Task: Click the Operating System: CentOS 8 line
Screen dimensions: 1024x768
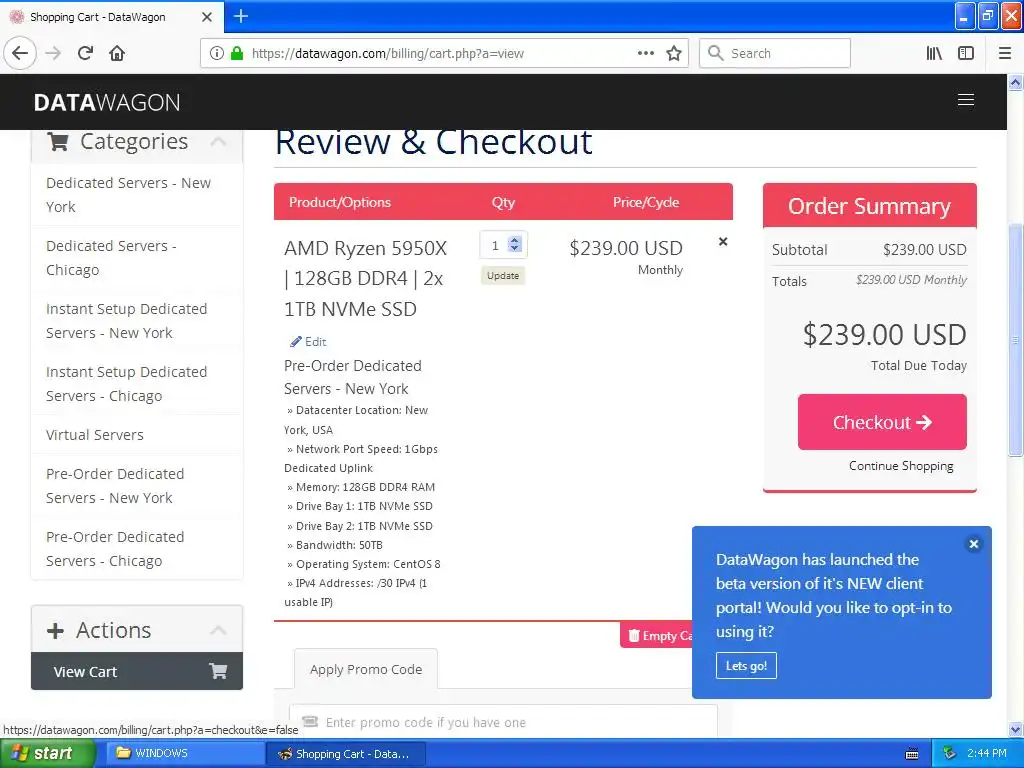Action: tap(364, 564)
